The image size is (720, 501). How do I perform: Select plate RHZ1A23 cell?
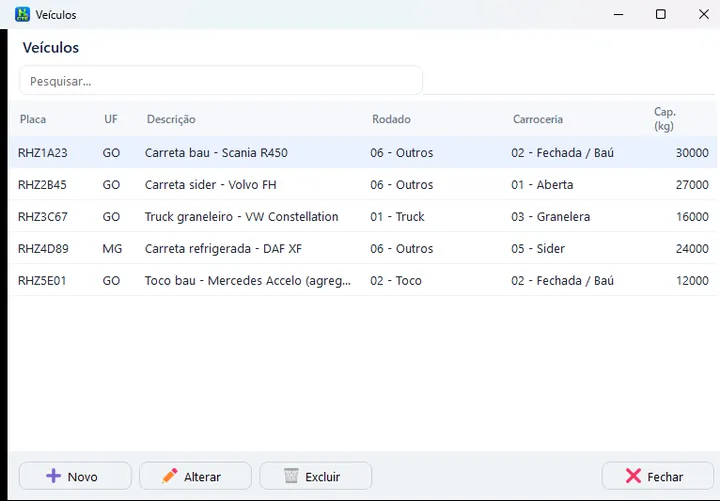pos(43,153)
